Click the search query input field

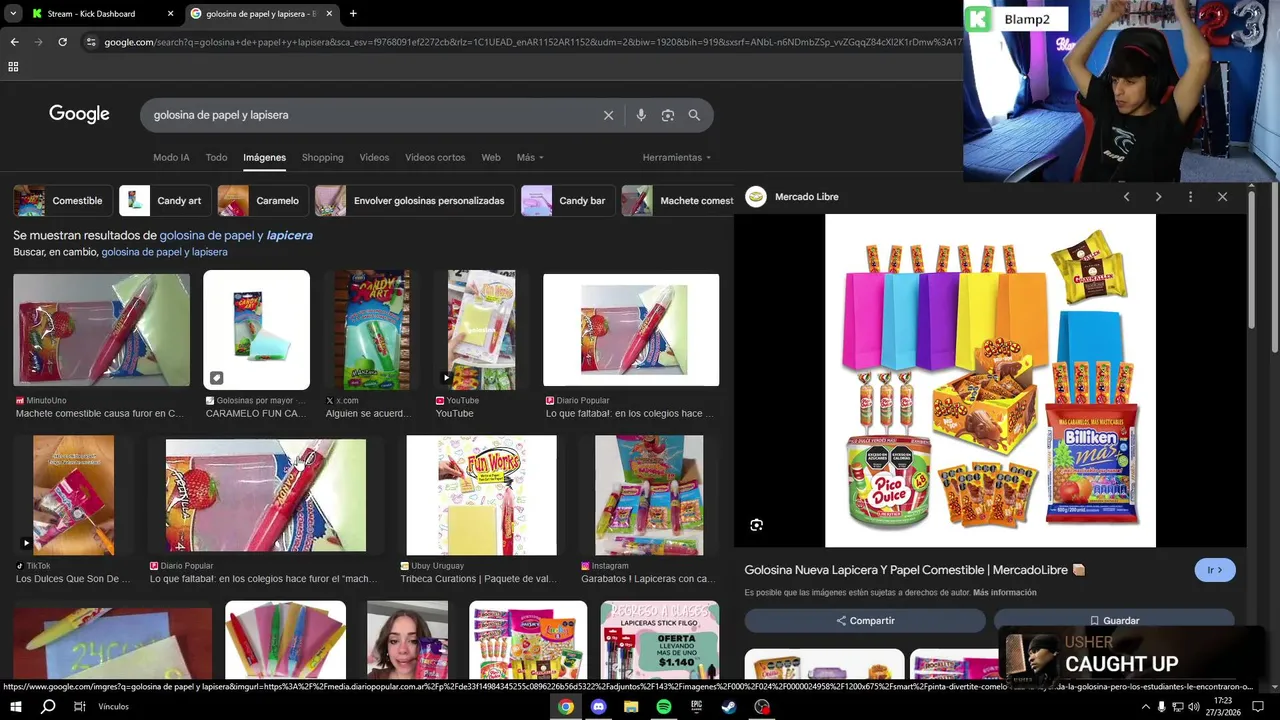pyautogui.click(x=370, y=115)
